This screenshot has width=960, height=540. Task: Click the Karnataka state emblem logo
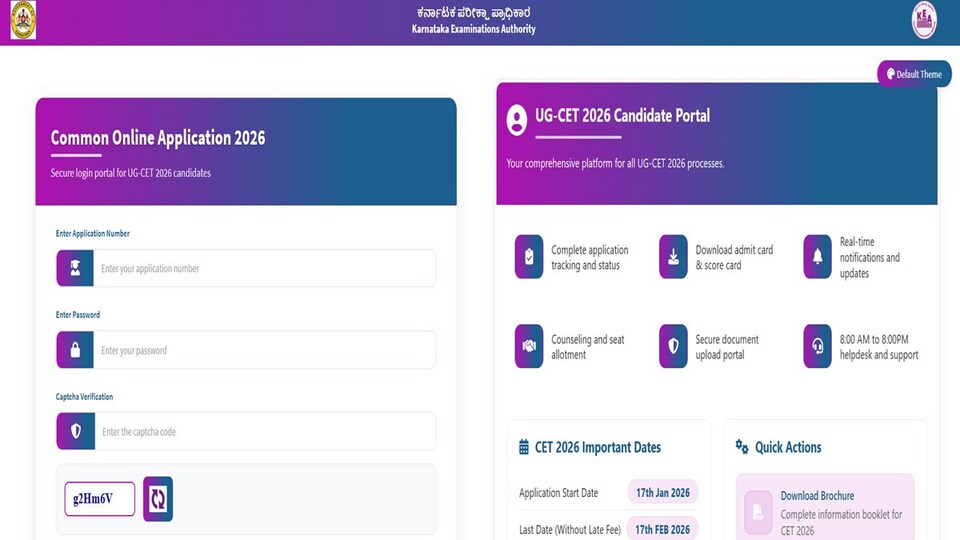point(23,20)
